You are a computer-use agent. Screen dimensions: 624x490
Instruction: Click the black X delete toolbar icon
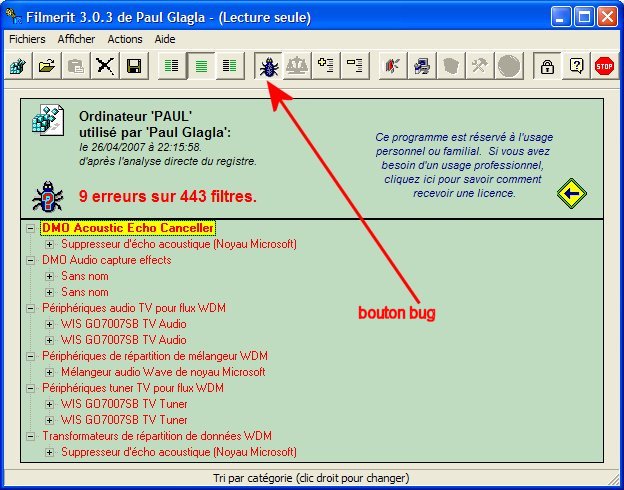click(x=105, y=66)
